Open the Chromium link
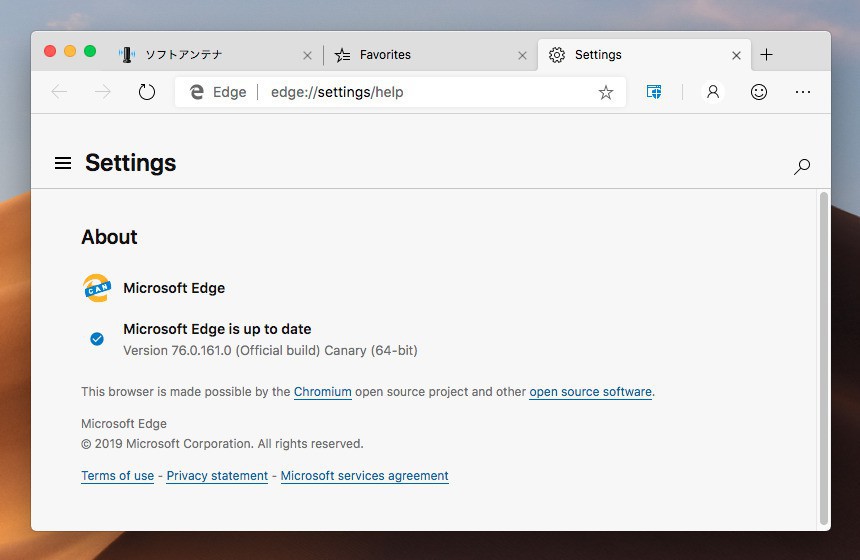Viewport: 860px width, 560px height. click(322, 392)
